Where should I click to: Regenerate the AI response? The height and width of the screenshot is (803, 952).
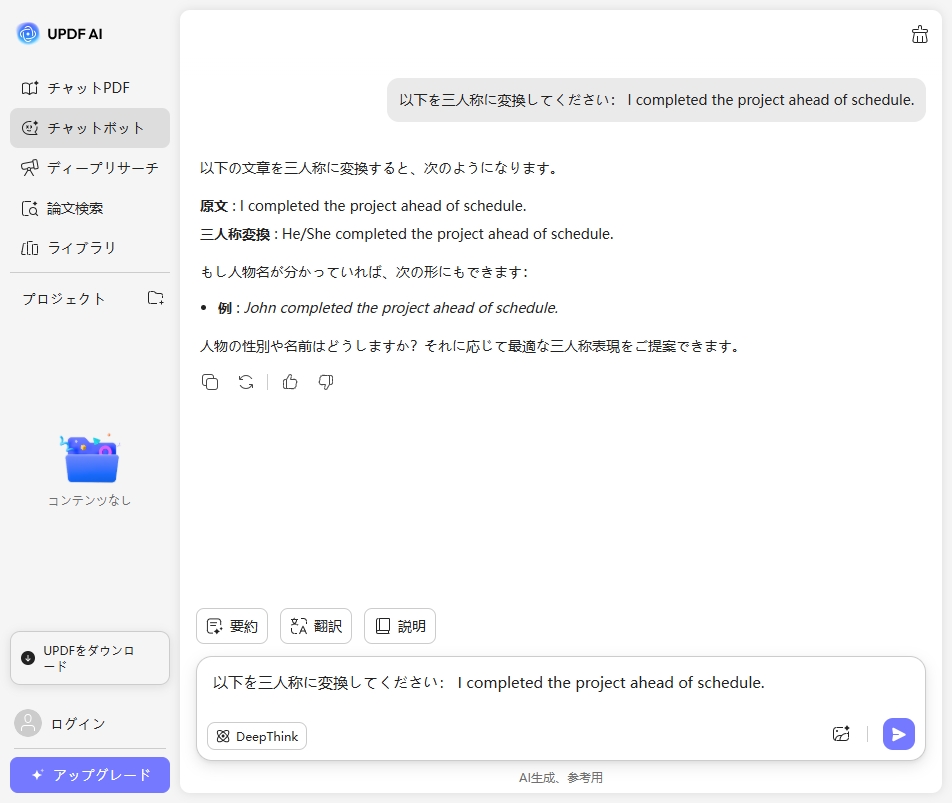pyautogui.click(x=246, y=382)
